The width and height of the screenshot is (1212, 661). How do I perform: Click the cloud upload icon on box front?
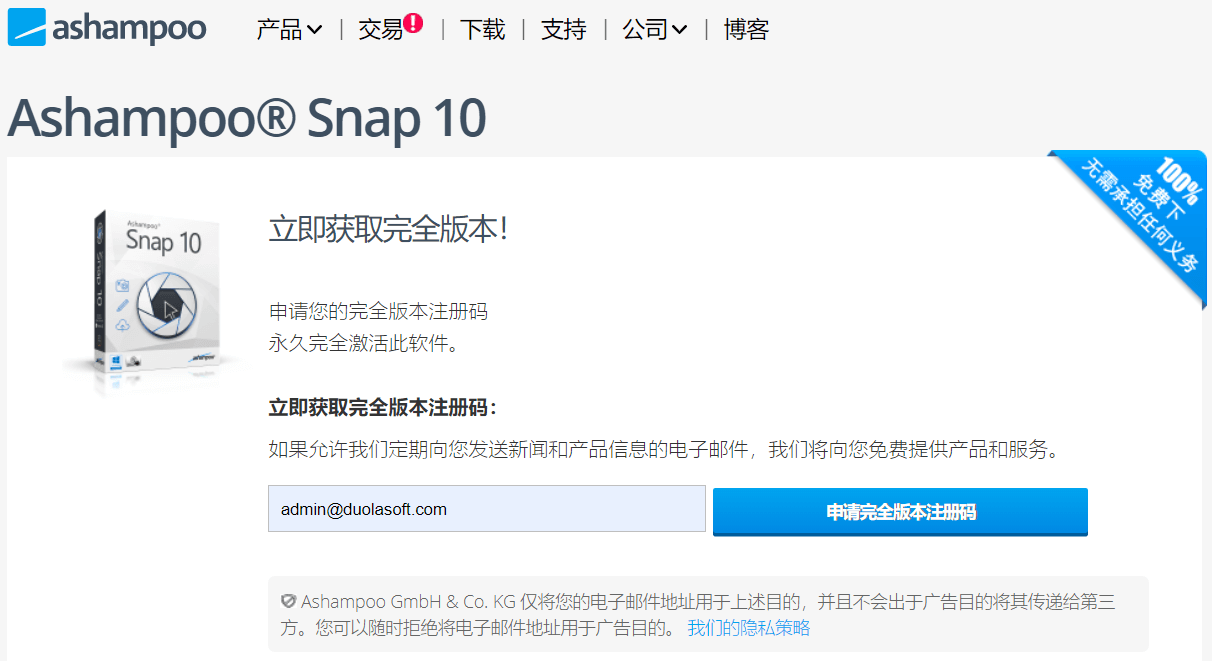click(x=122, y=325)
